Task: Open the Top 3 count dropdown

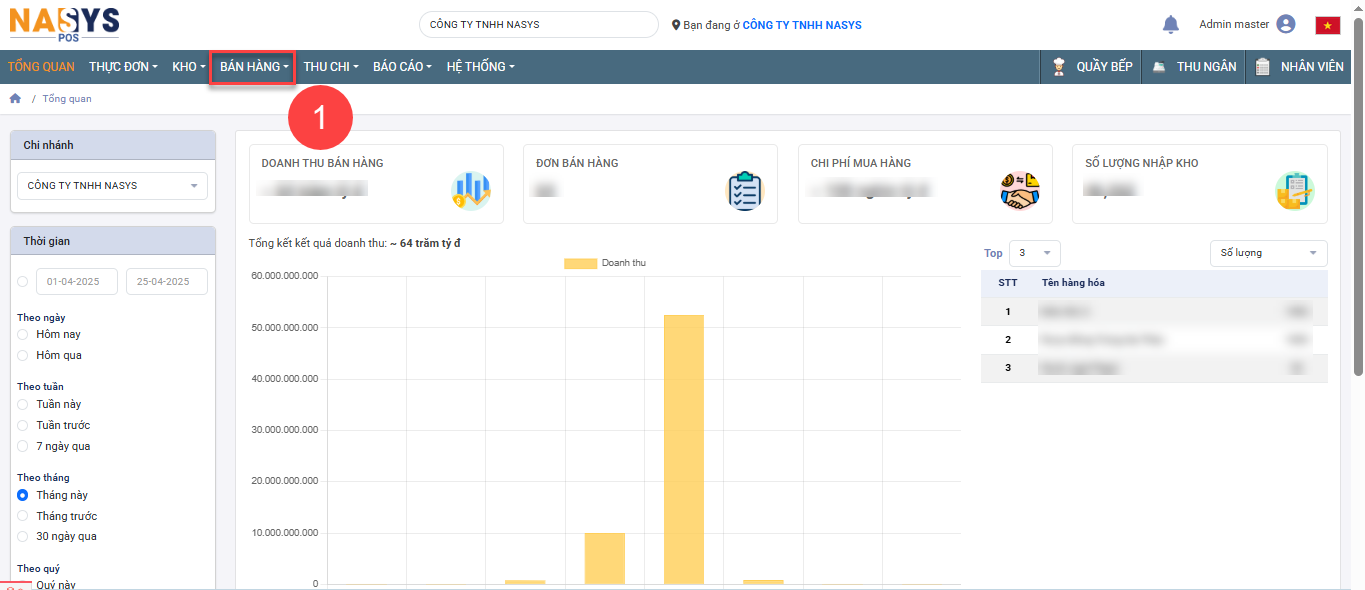Action: click(x=1035, y=253)
